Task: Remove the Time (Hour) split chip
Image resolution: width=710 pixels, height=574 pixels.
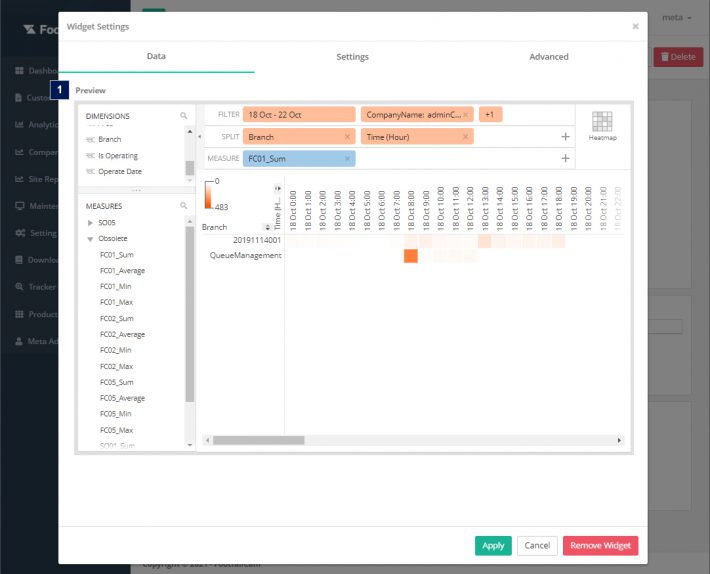Action: pos(465,137)
